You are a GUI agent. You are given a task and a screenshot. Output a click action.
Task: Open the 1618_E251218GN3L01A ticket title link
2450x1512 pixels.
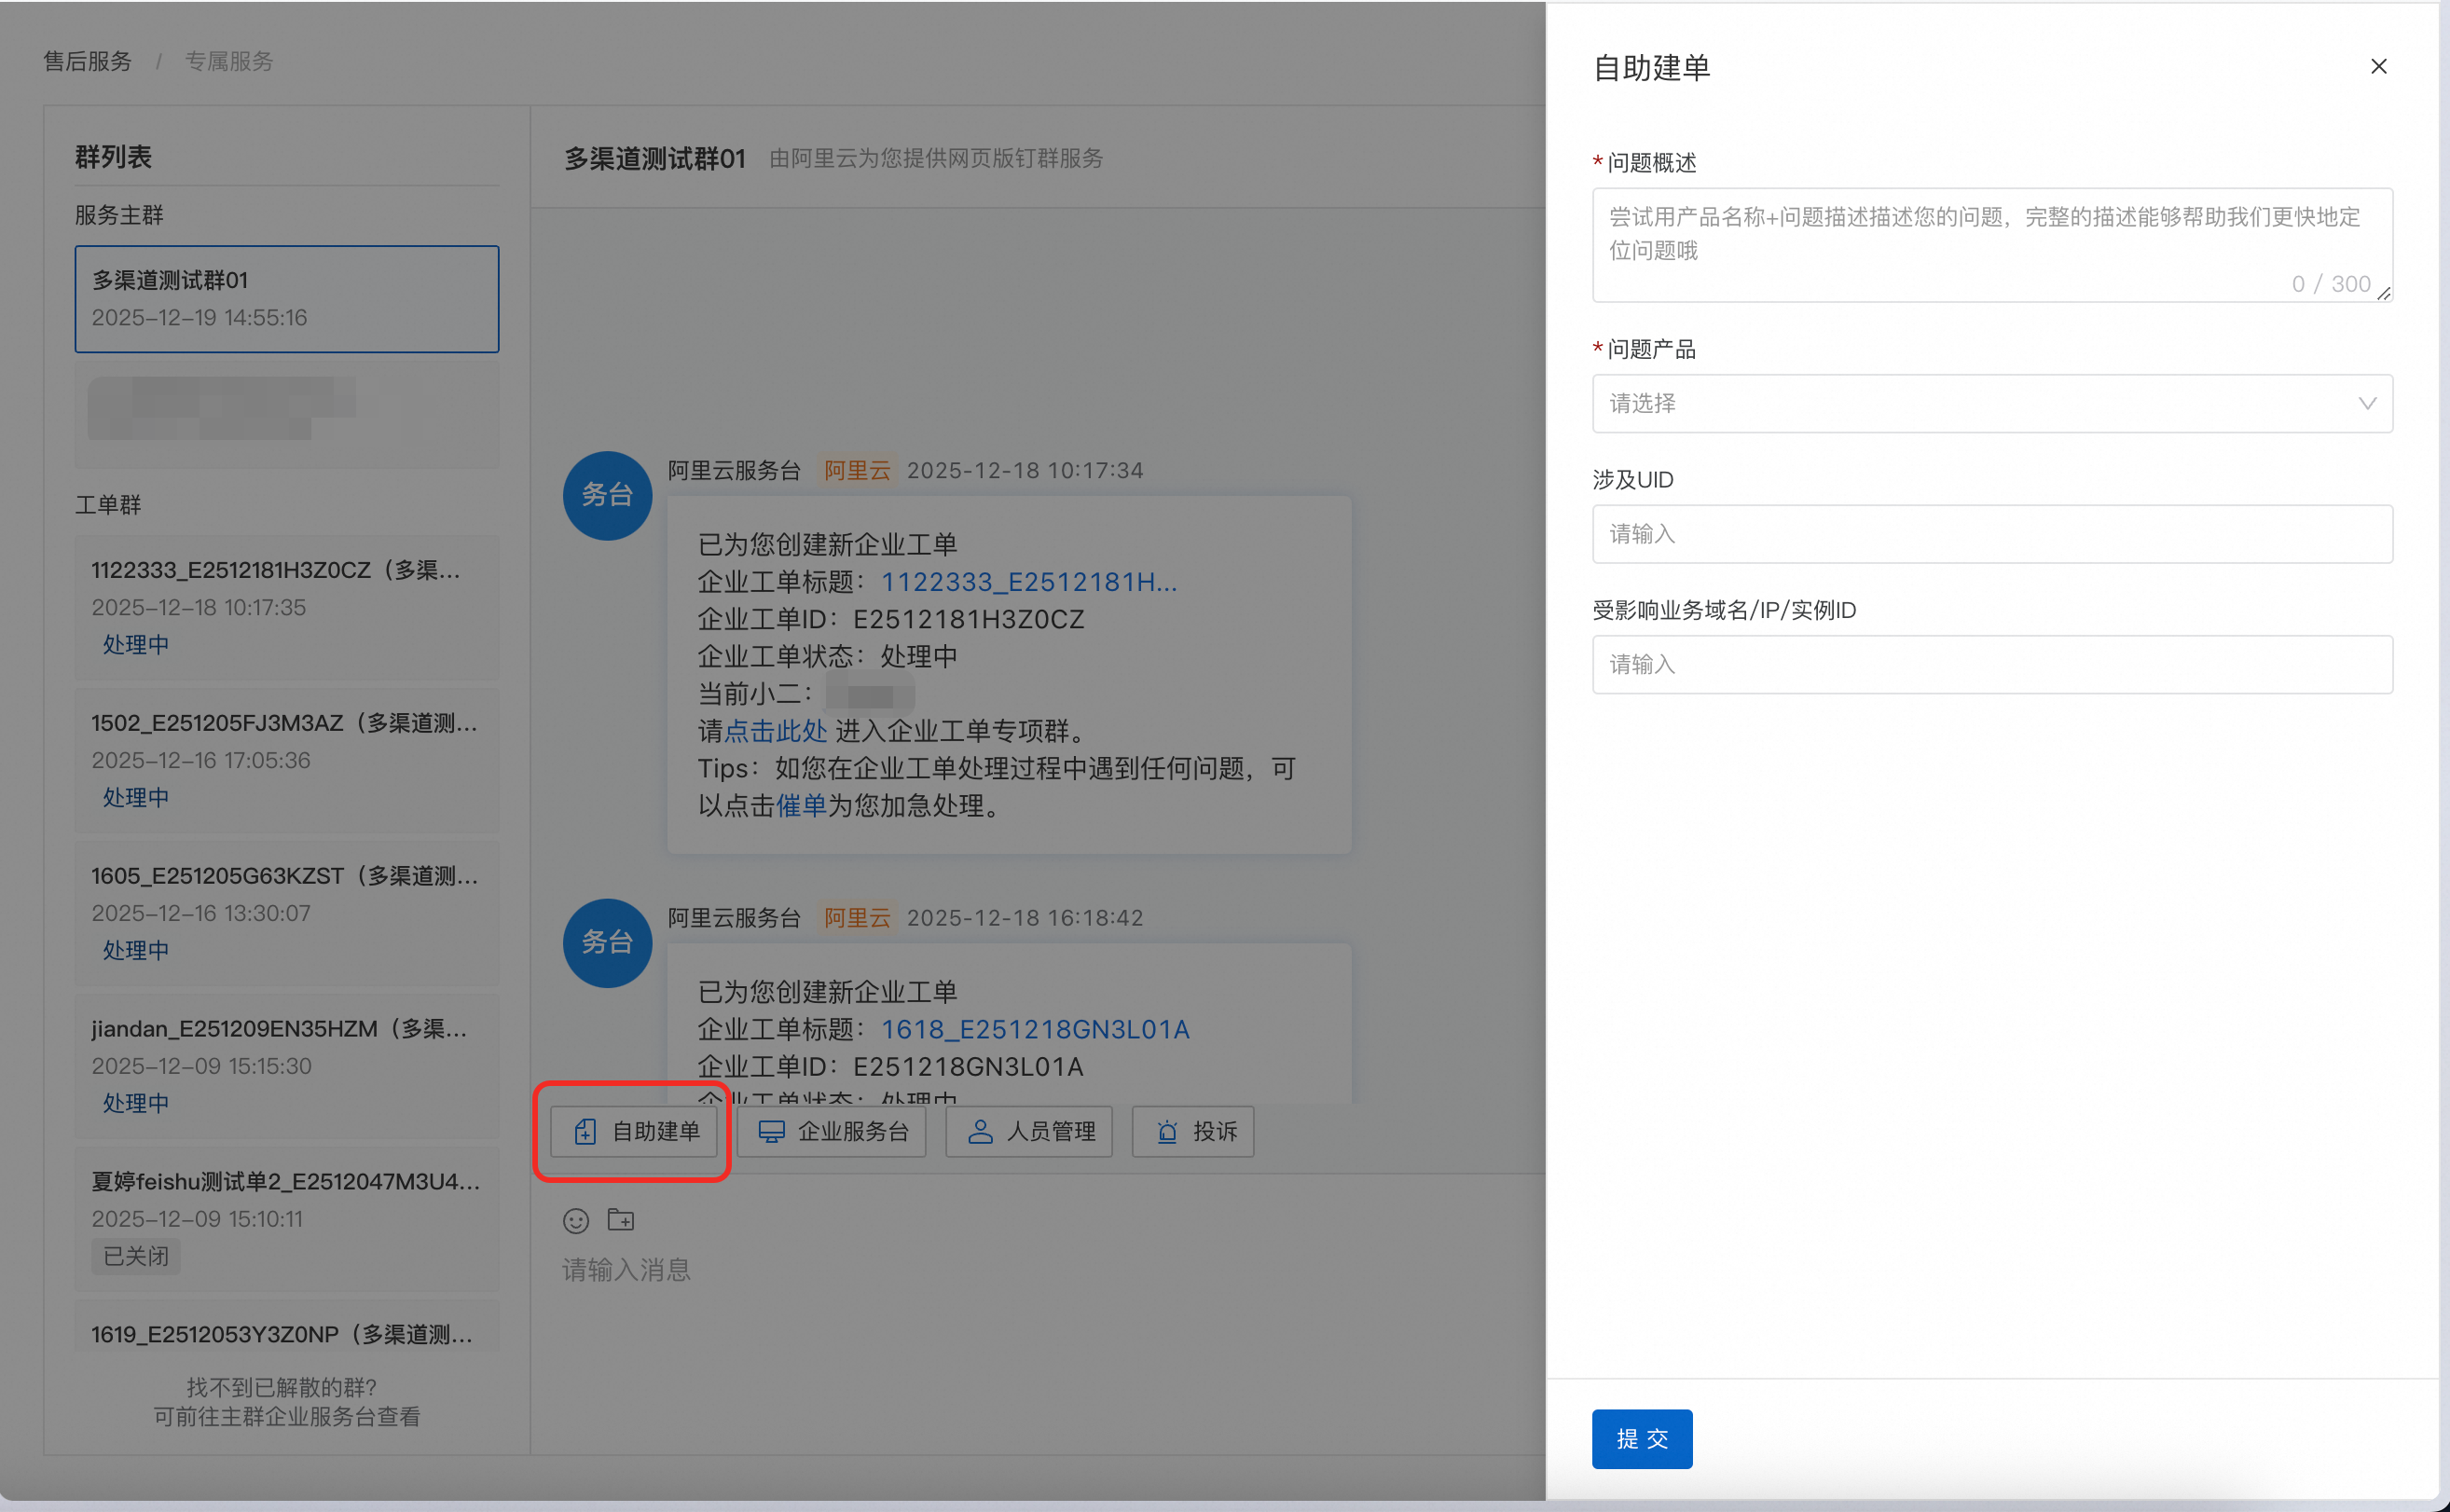(1034, 1029)
